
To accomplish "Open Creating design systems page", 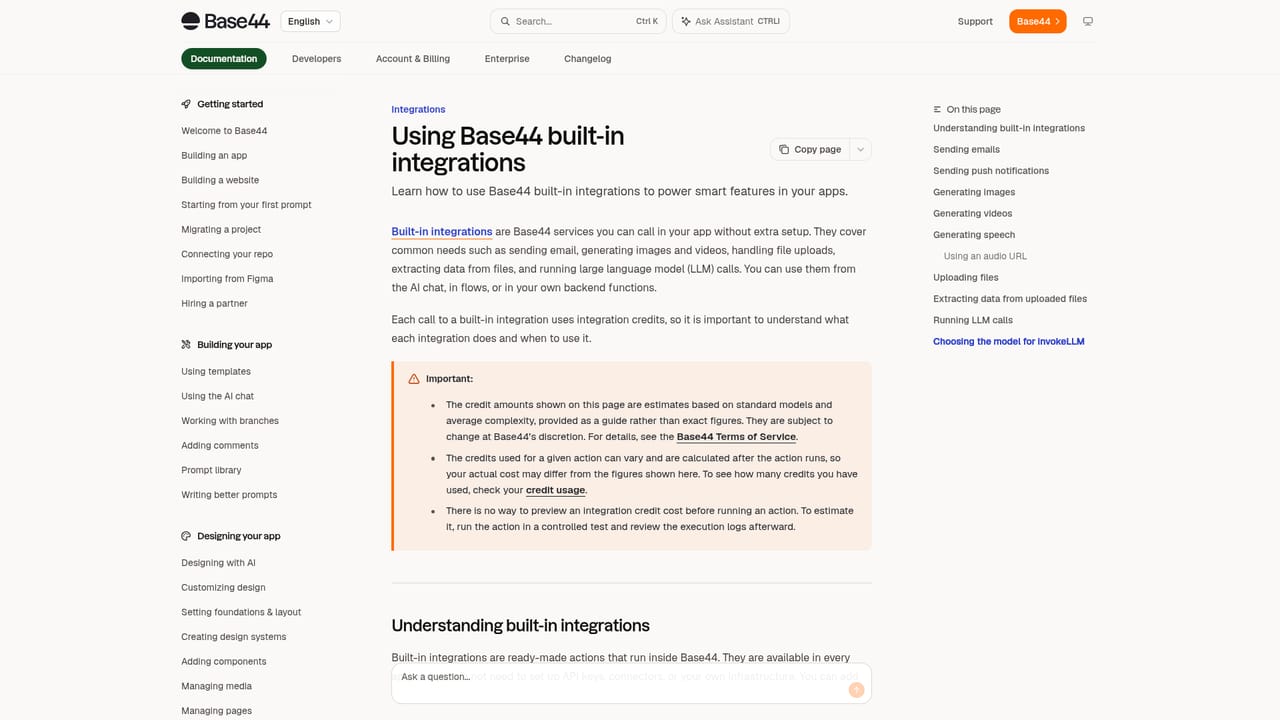I will (233, 637).
